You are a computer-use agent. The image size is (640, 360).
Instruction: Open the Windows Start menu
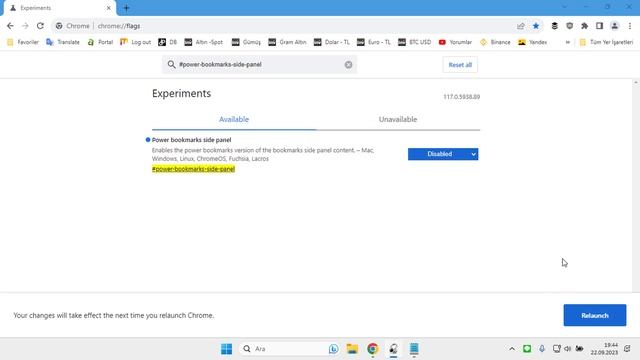(x=227, y=349)
